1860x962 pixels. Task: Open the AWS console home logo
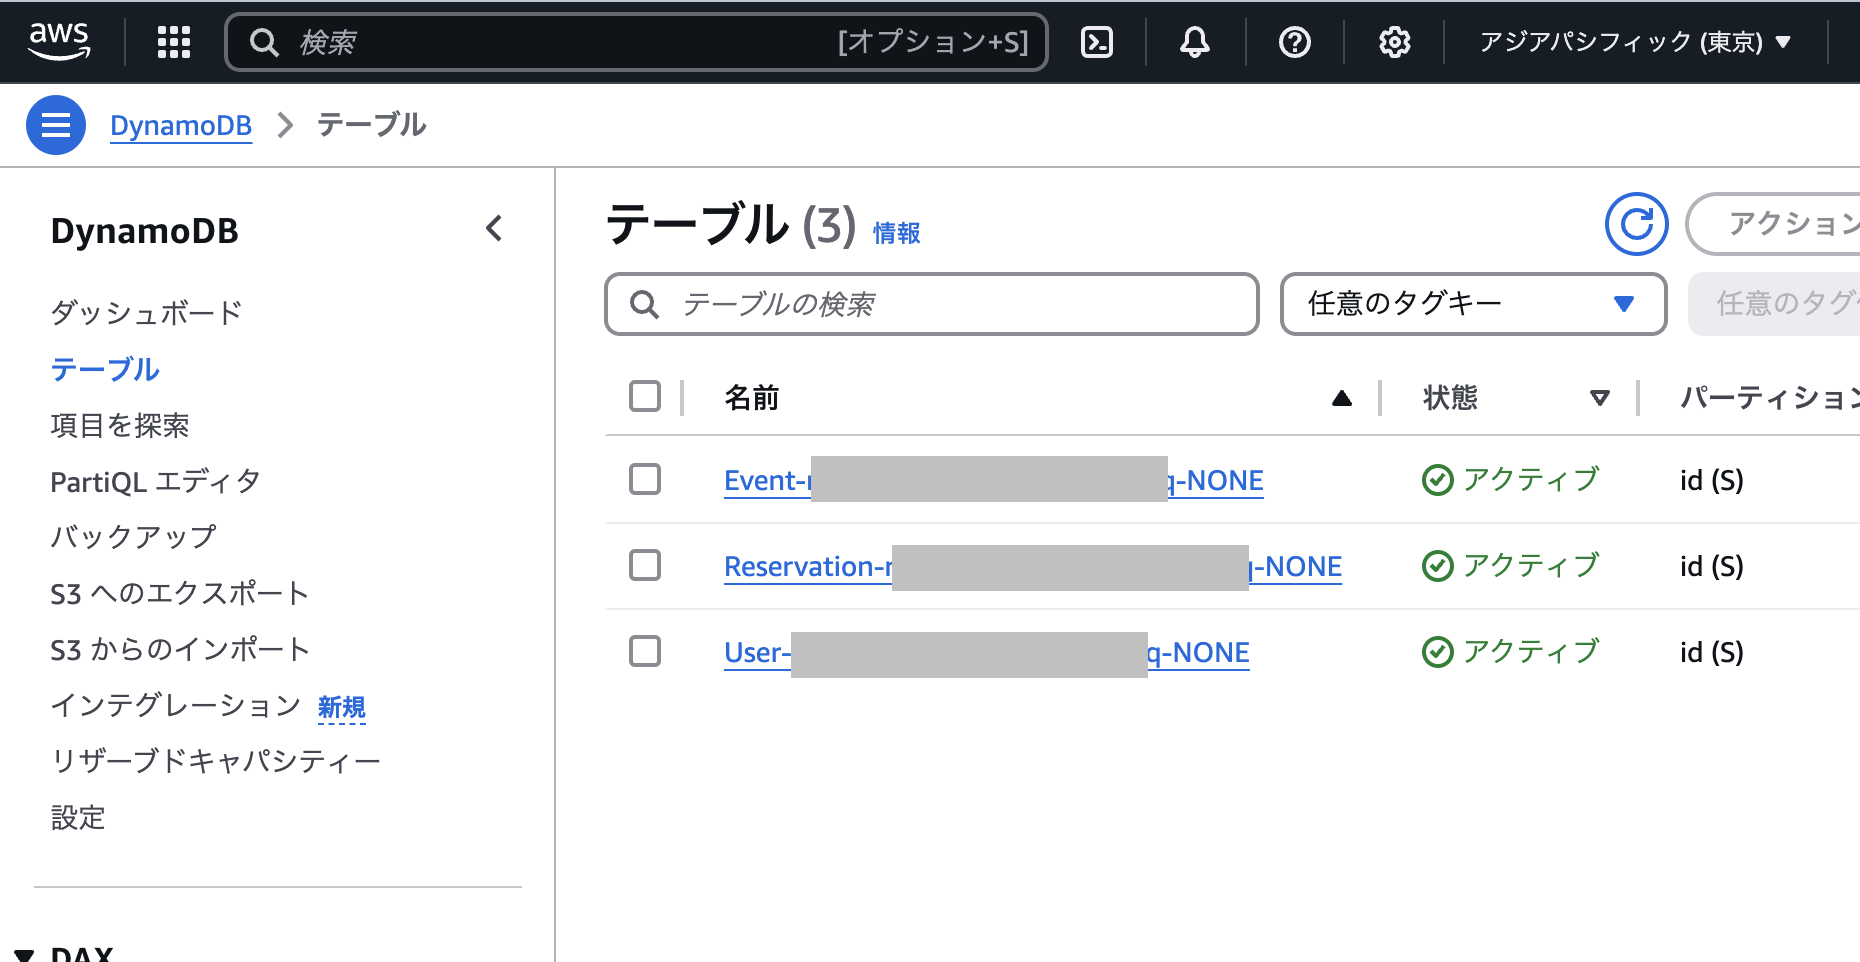click(x=59, y=41)
